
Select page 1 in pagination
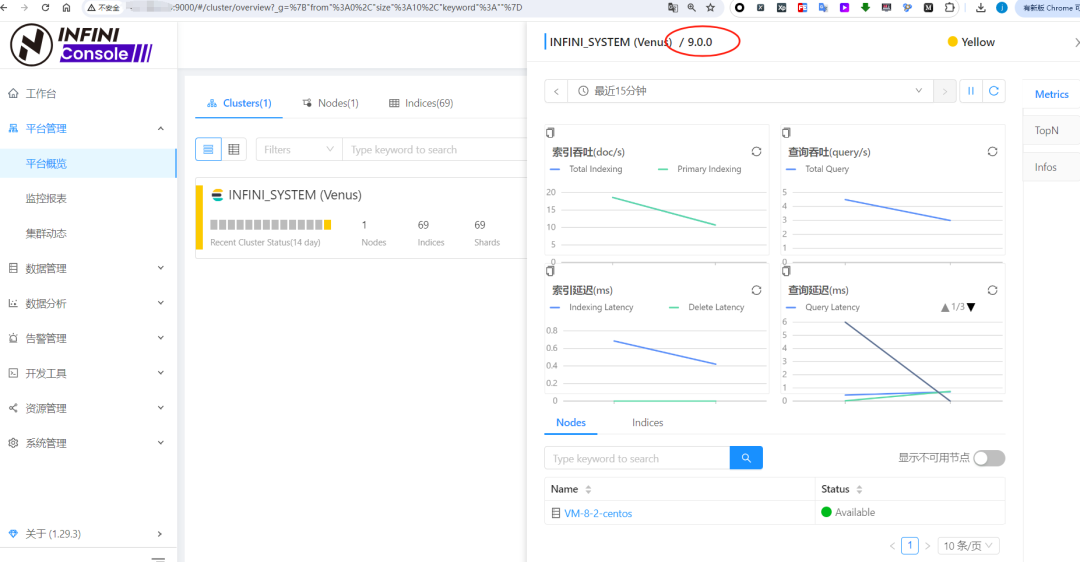click(x=910, y=545)
